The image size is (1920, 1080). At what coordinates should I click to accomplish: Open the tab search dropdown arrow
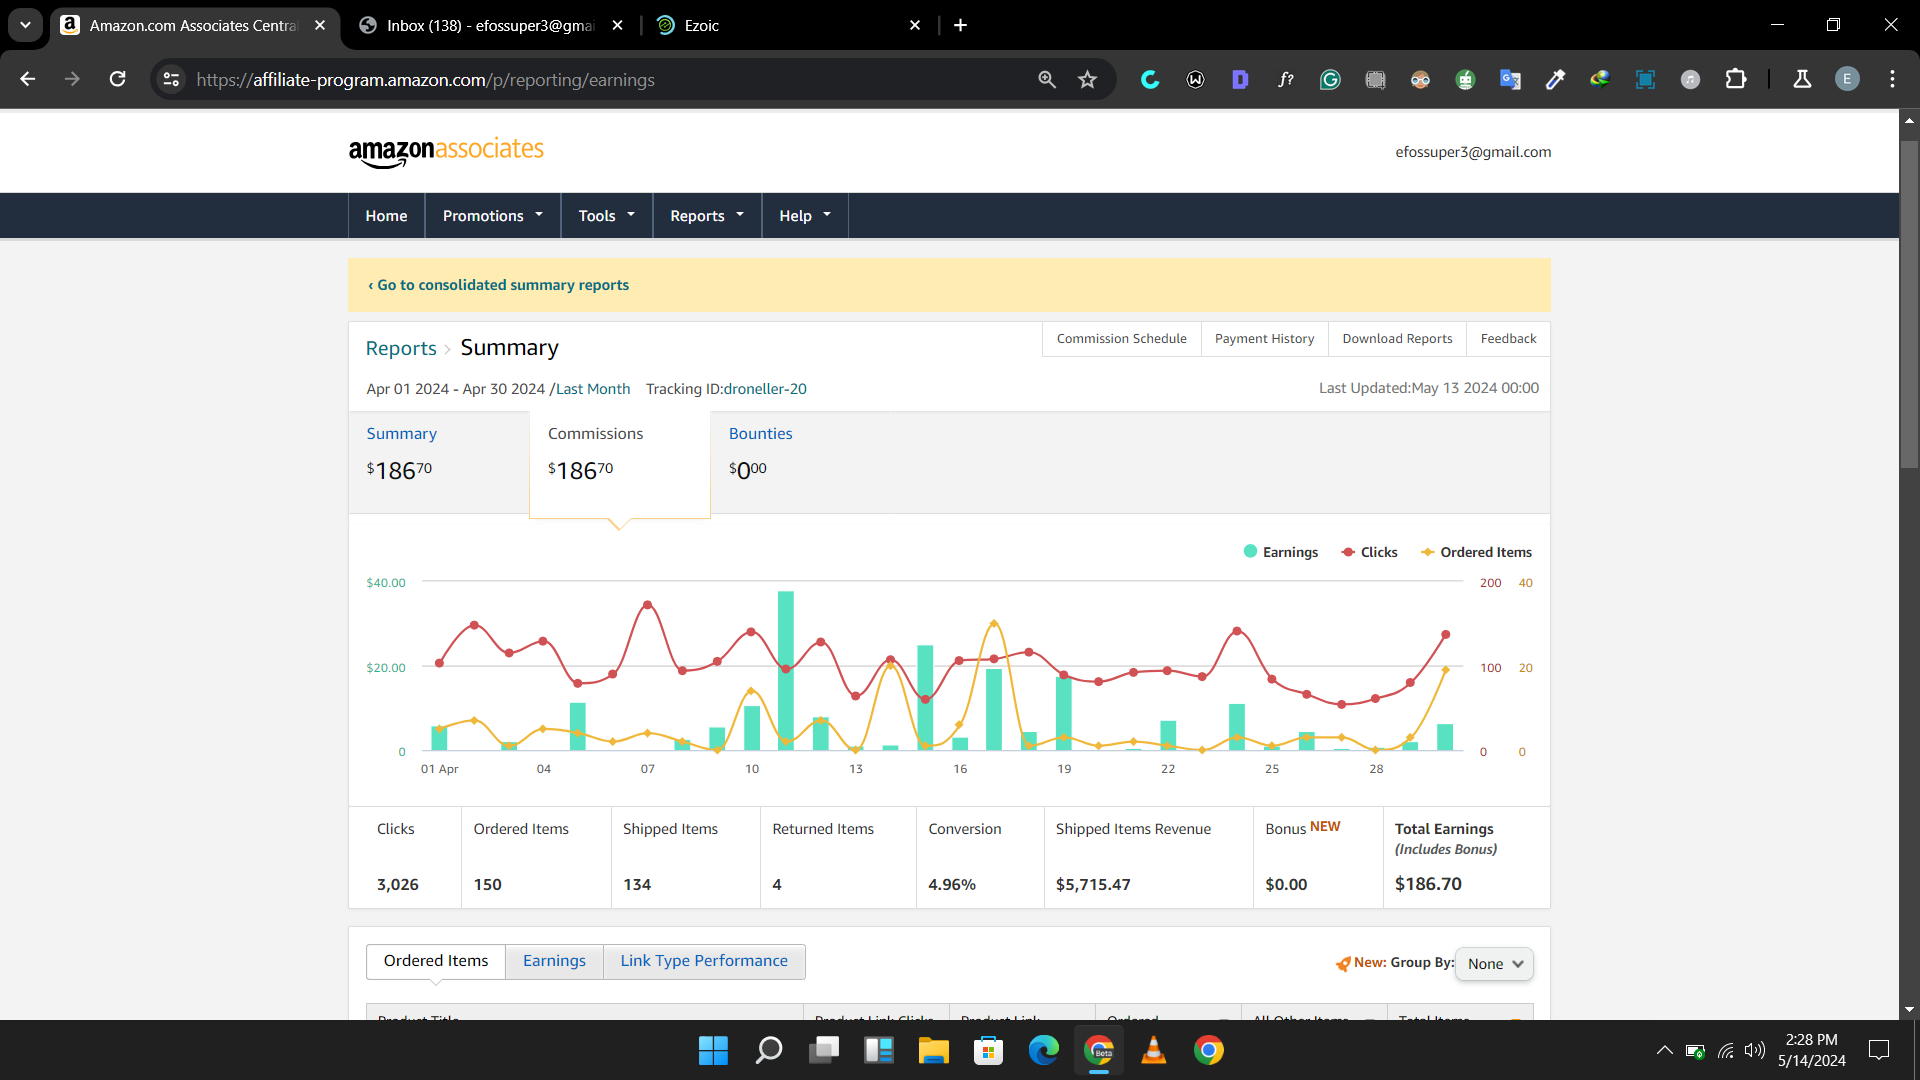point(25,25)
